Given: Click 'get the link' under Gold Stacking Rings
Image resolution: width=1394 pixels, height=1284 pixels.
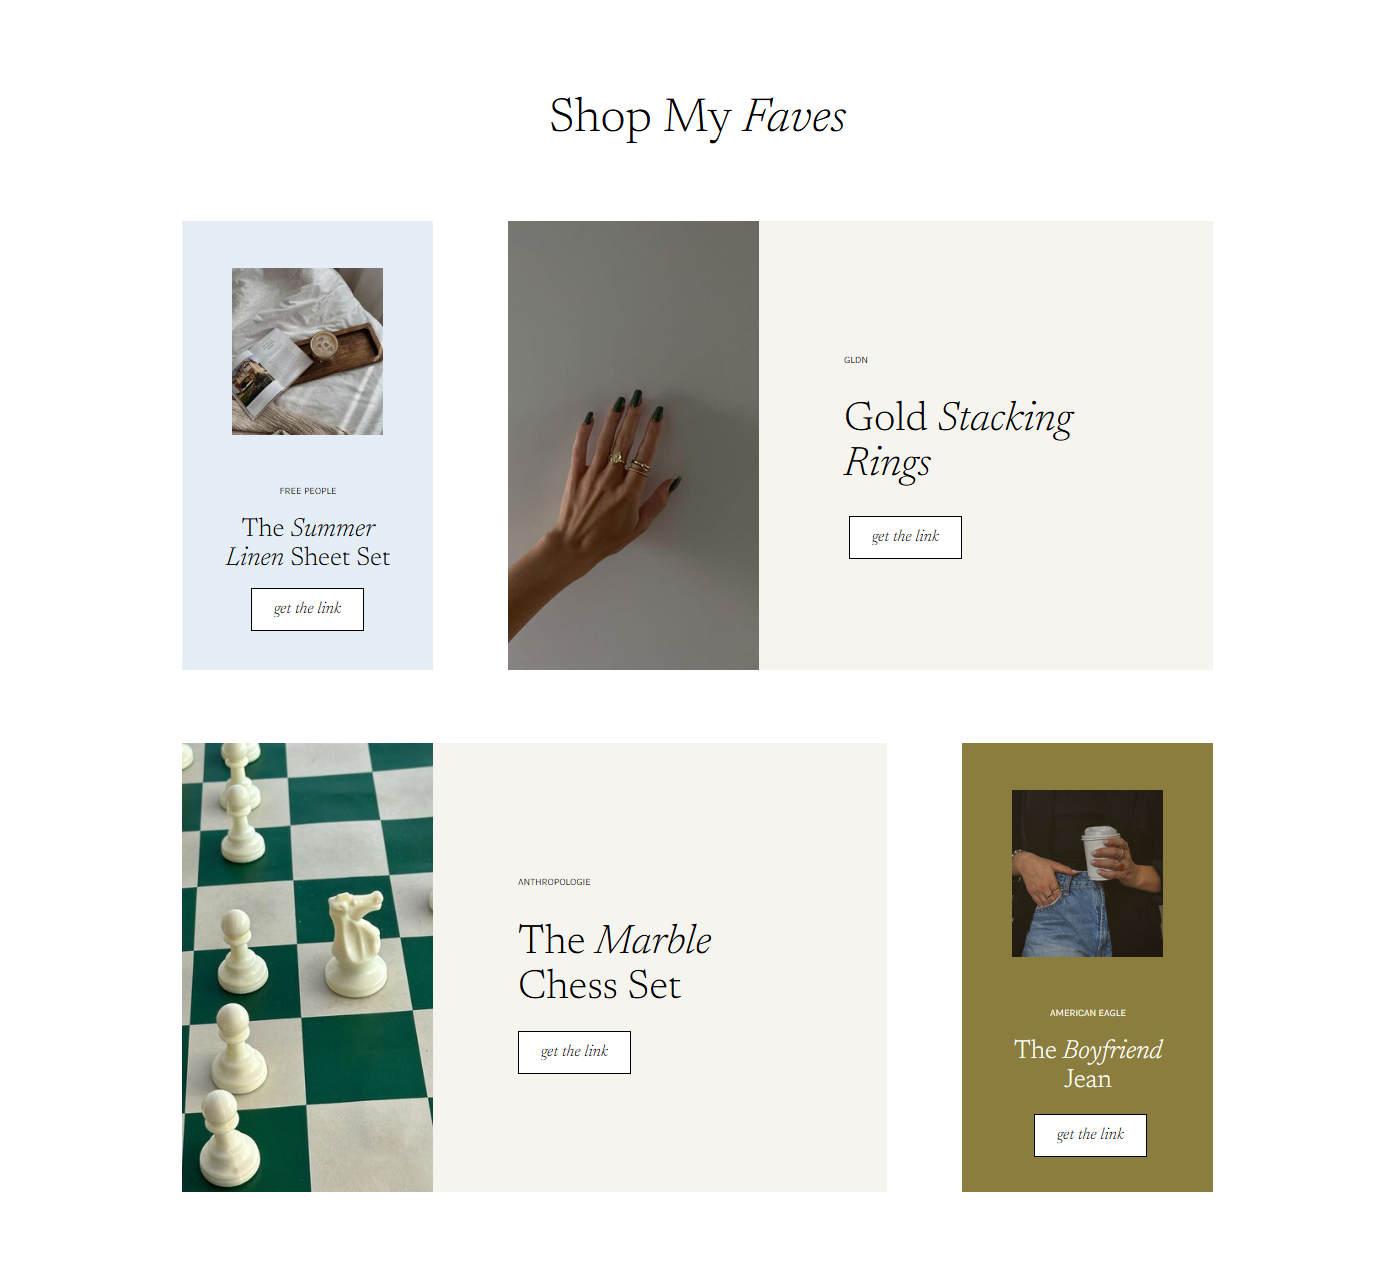Looking at the screenshot, I should 905,537.
